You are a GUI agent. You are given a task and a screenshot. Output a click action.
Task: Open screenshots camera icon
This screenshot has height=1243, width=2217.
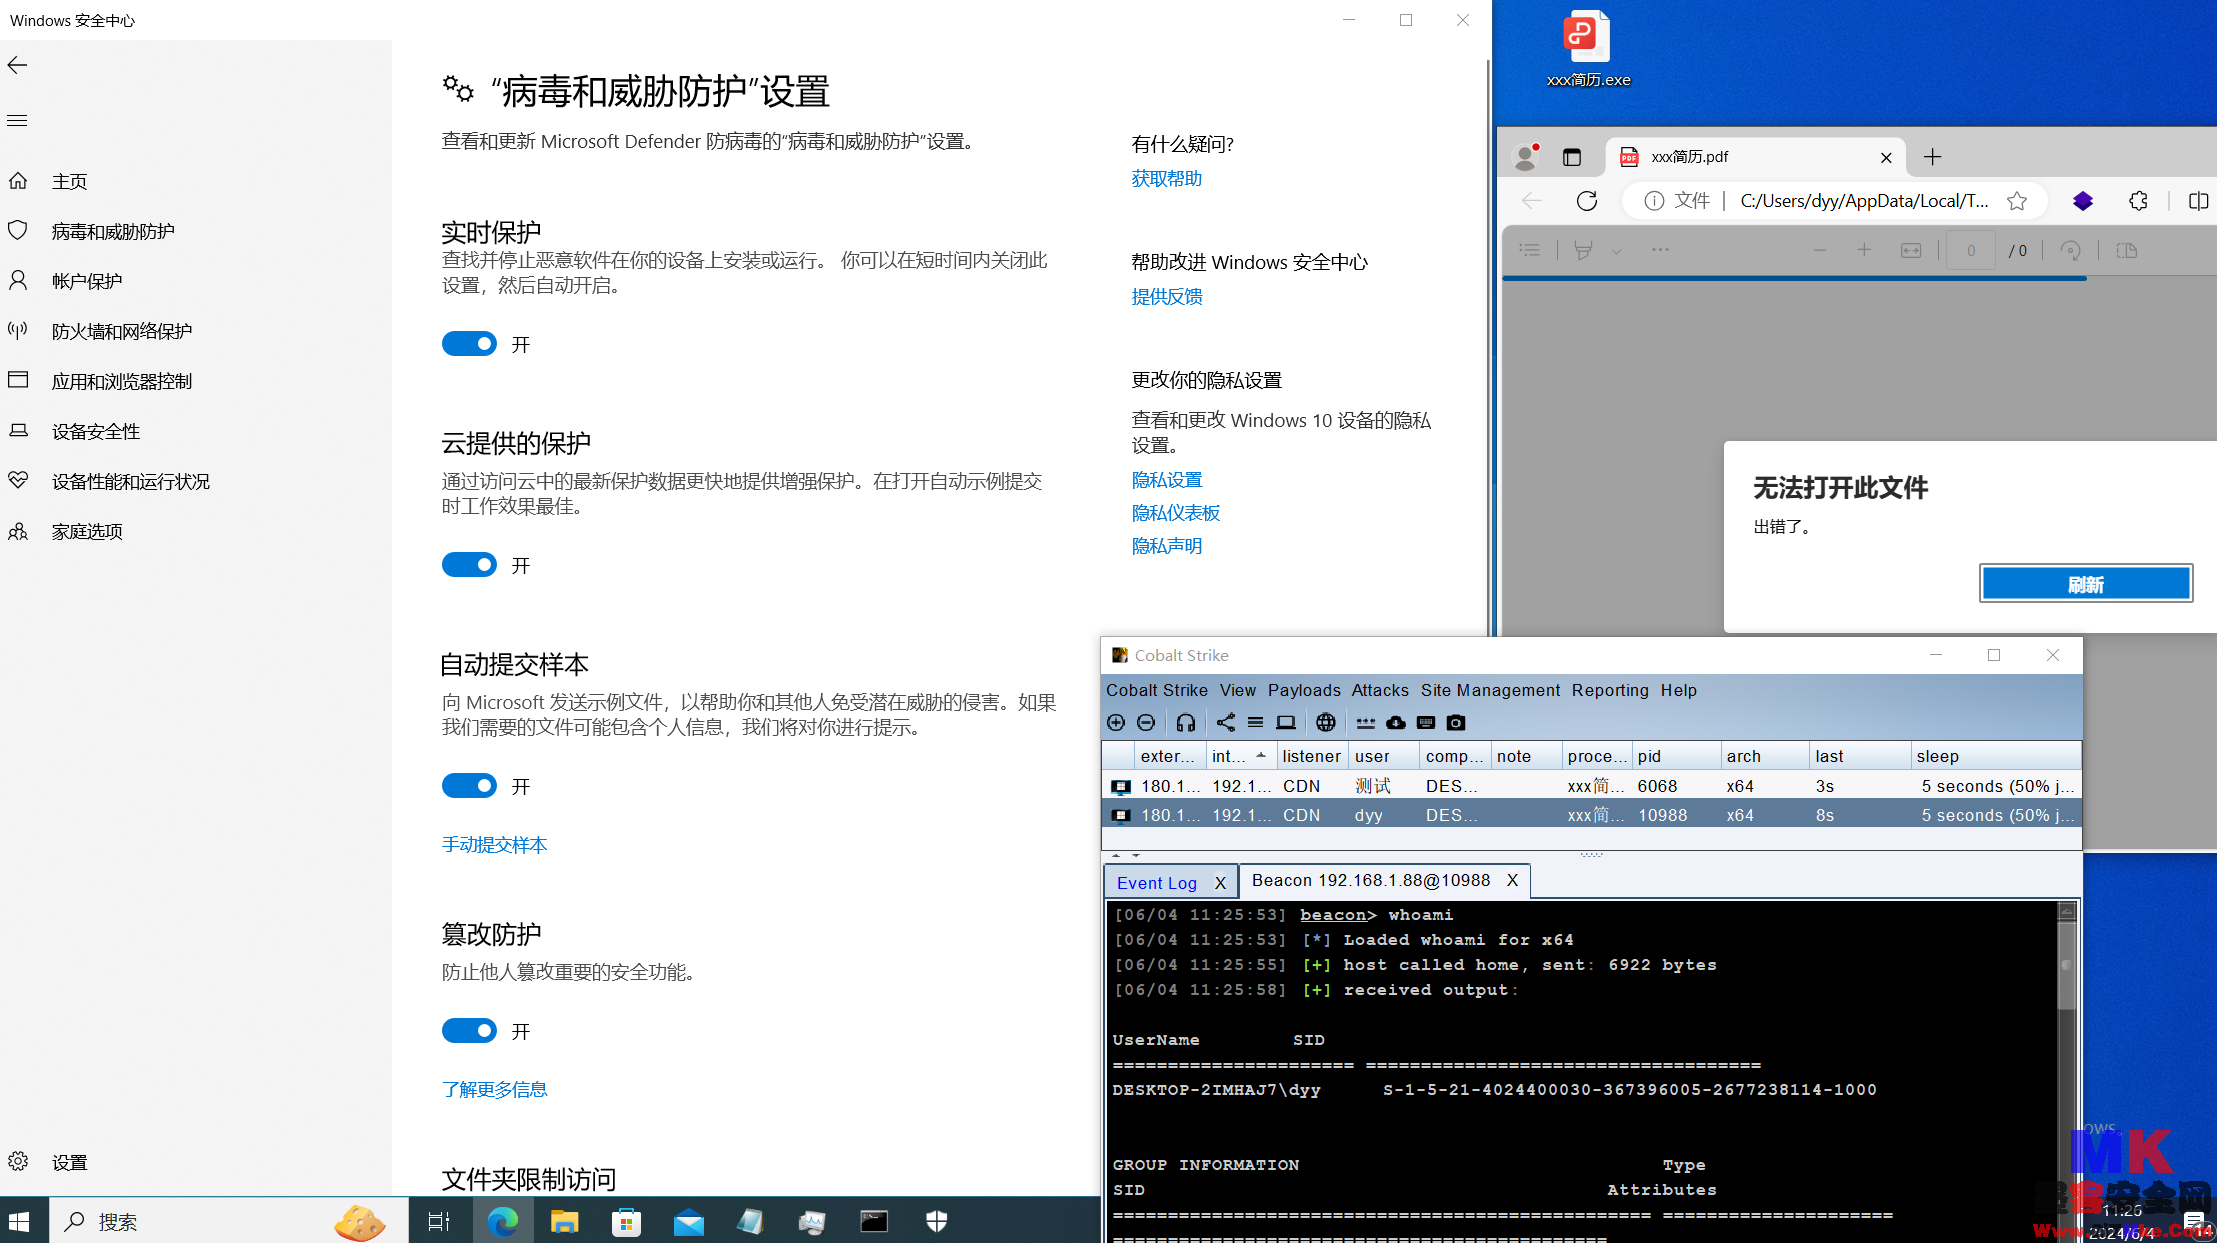[1456, 723]
